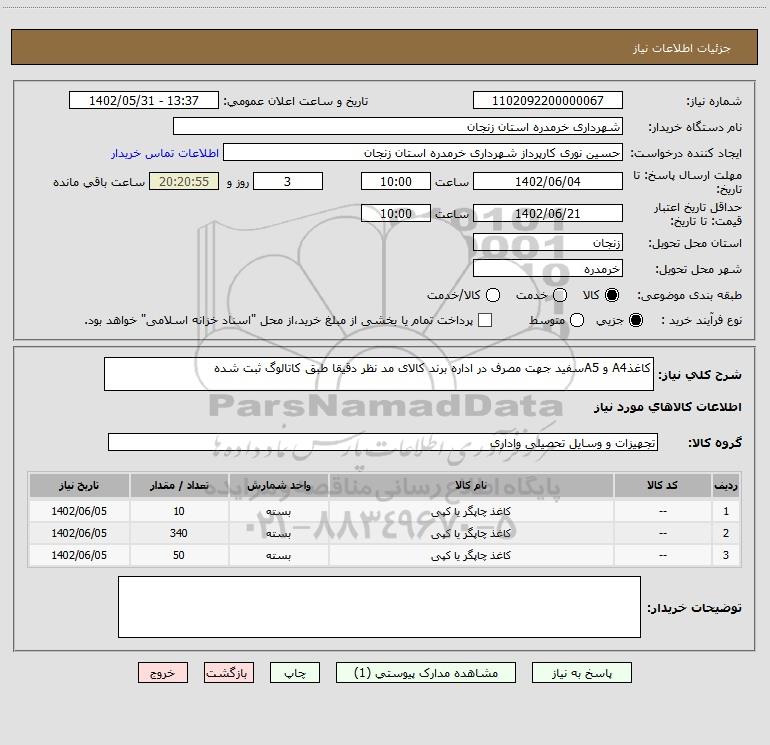
Task: Click the نام کالا column header
Action: point(471,485)
